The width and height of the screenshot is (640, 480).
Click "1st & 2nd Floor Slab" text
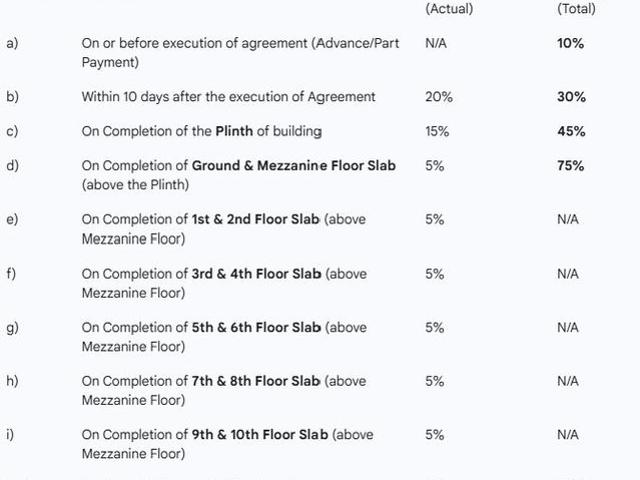tap(256, 220)
